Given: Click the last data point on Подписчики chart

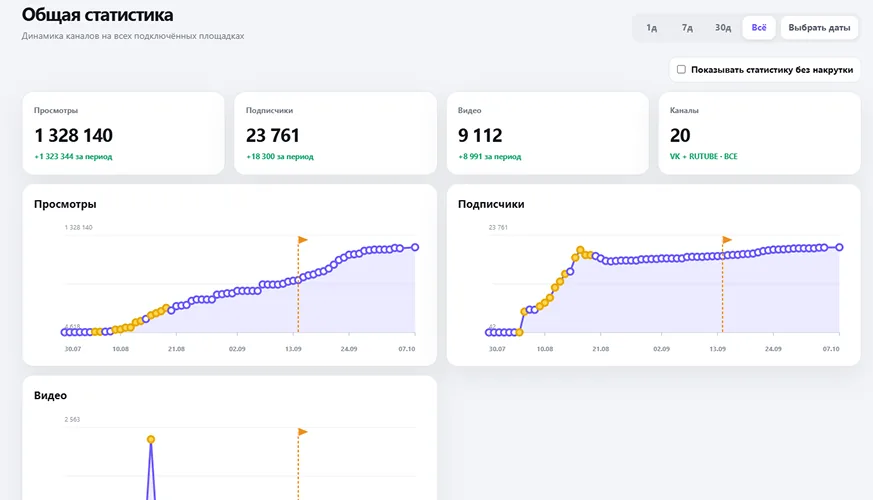Looking at the screenshot, I should (x=839, y=247).
